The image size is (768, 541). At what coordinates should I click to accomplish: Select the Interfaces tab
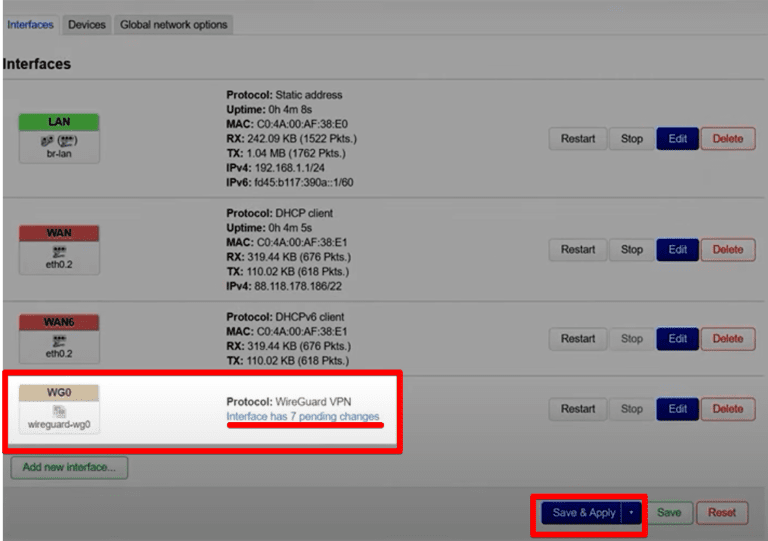(30, 24)
